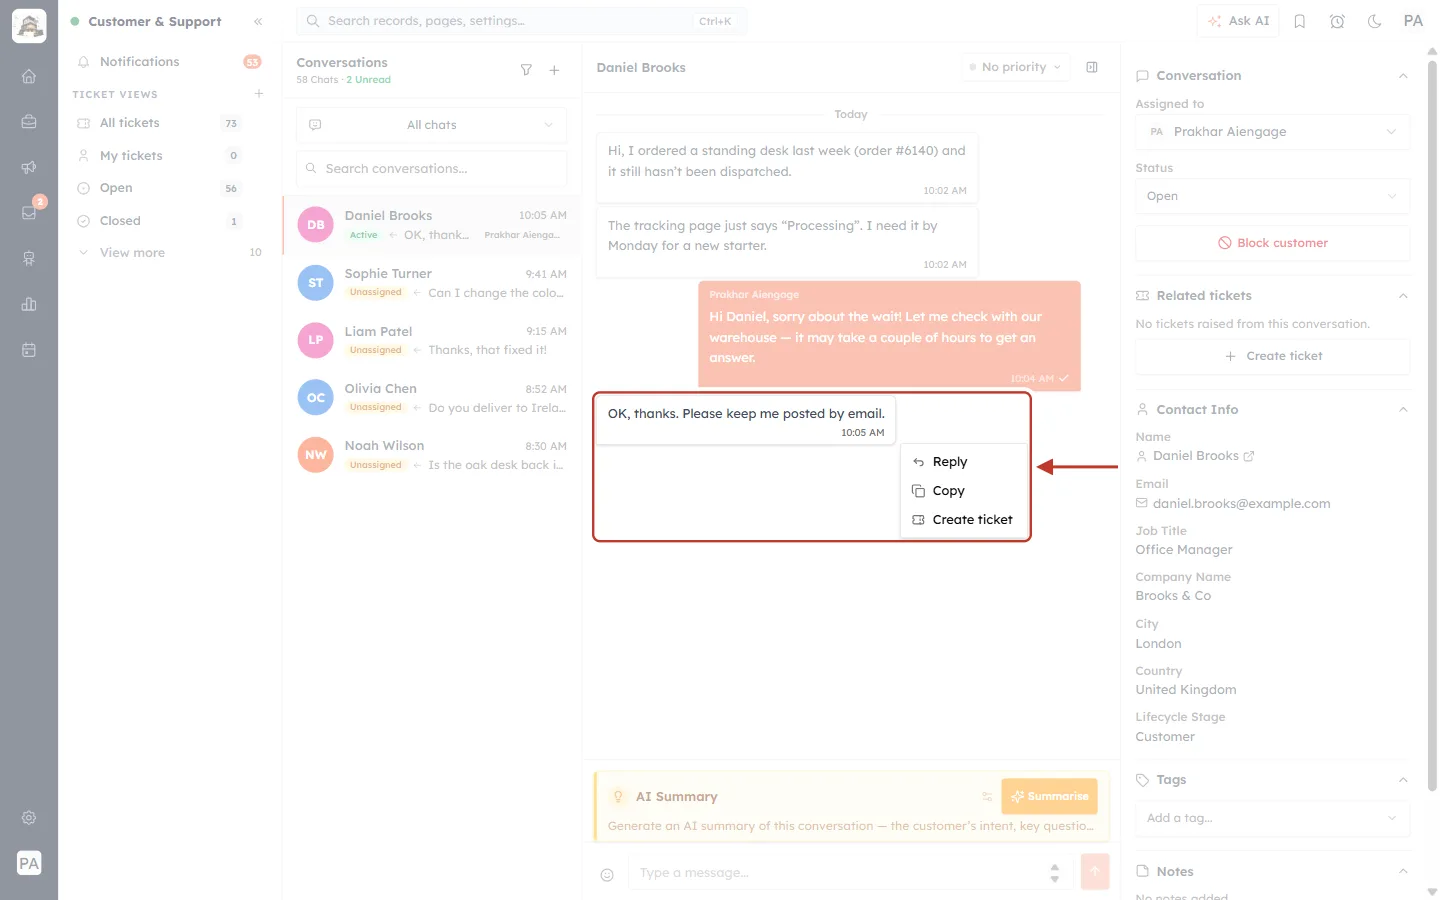Open the briefcase icon in the left rail
1440x900 pixels.
(29, 122)
